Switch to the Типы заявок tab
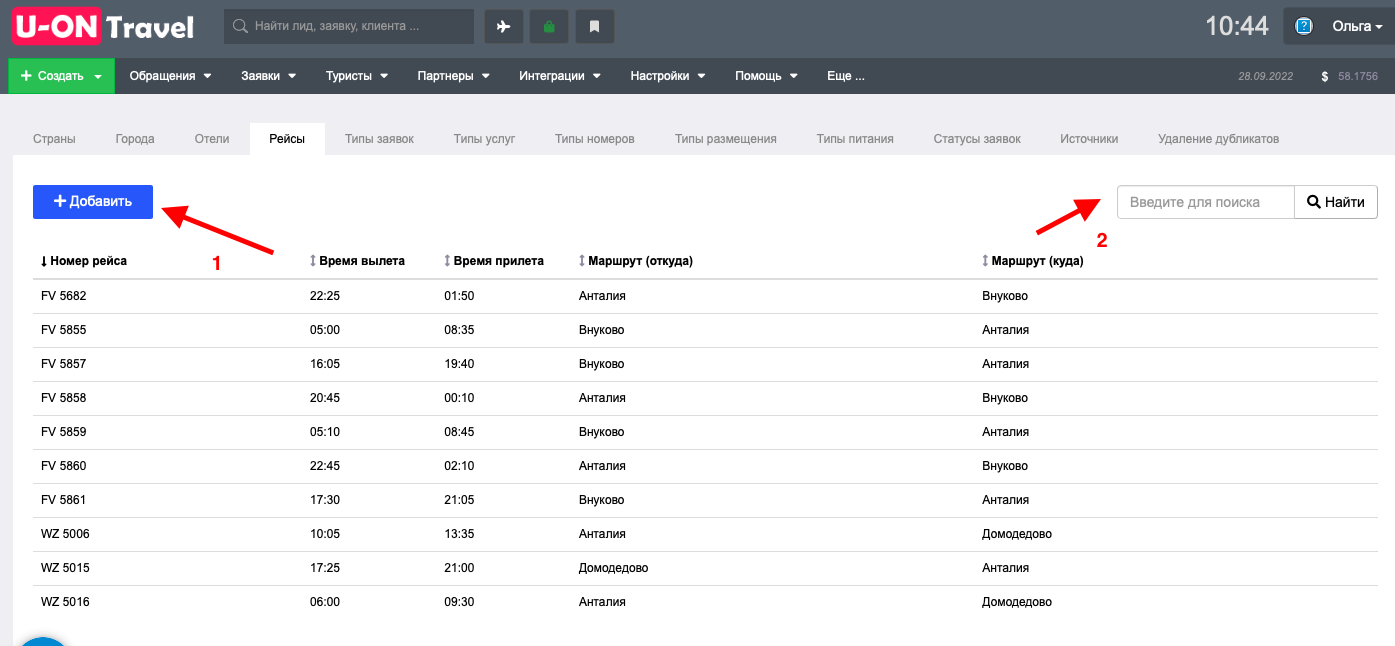Image resolution: width=1395 pixels, height=646 pixels. [x=379, y=139]
